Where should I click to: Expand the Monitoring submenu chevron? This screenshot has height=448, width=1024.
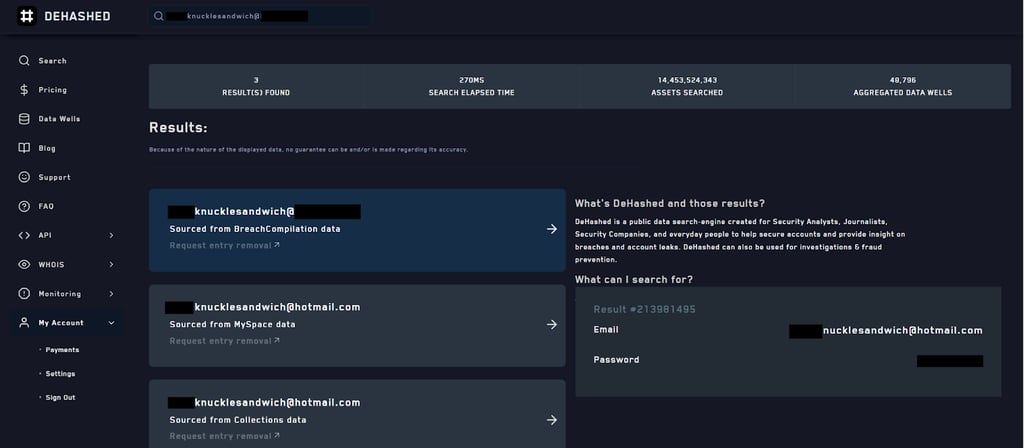(x=111, y=294)
